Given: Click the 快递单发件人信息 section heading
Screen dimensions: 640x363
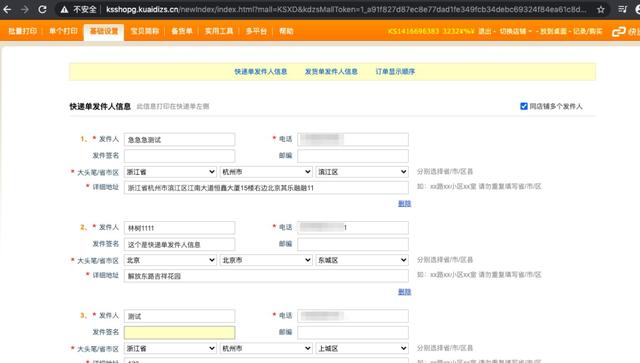Looking at the screenshot, I should (x=100, y=106).
